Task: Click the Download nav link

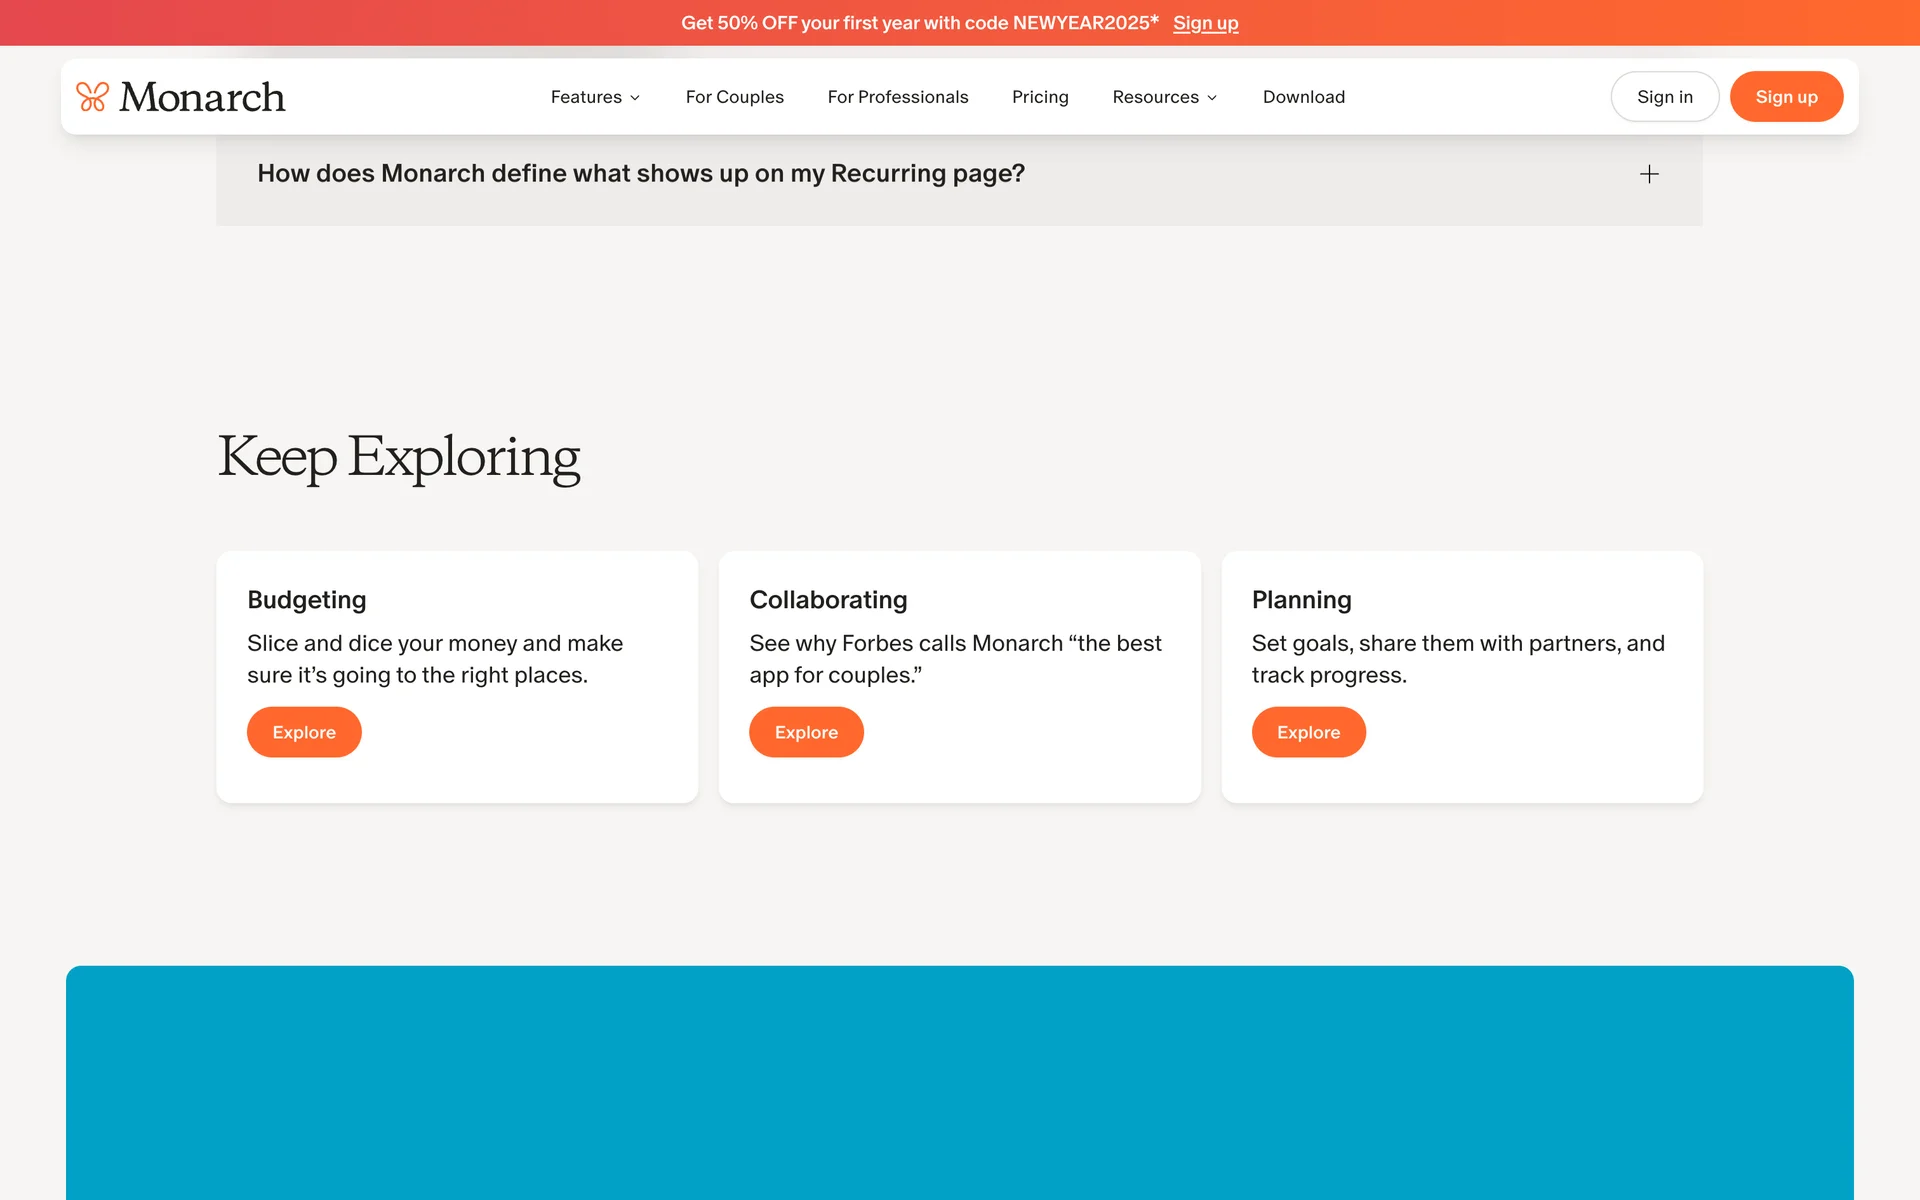Action: (x=1303, y=97)
